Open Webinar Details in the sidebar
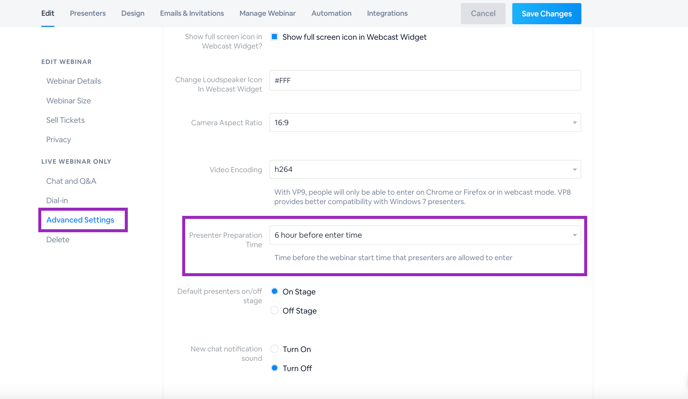This screenshot has width=688, height=399. point(74,81)
